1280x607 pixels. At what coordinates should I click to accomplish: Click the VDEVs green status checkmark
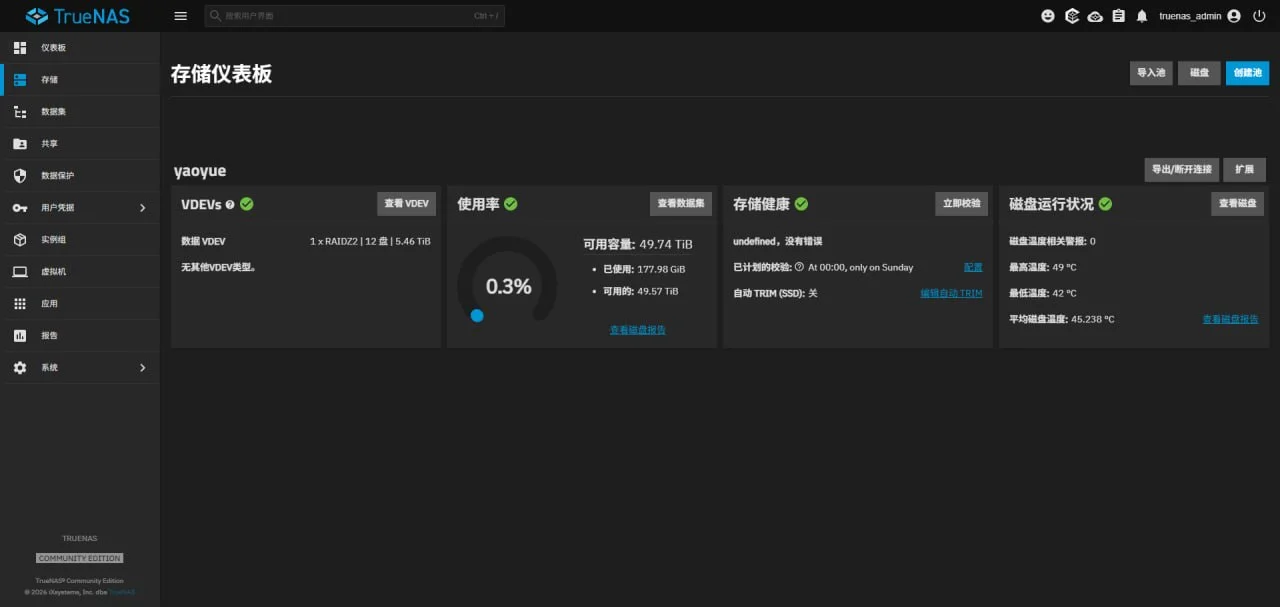[246, 204]
